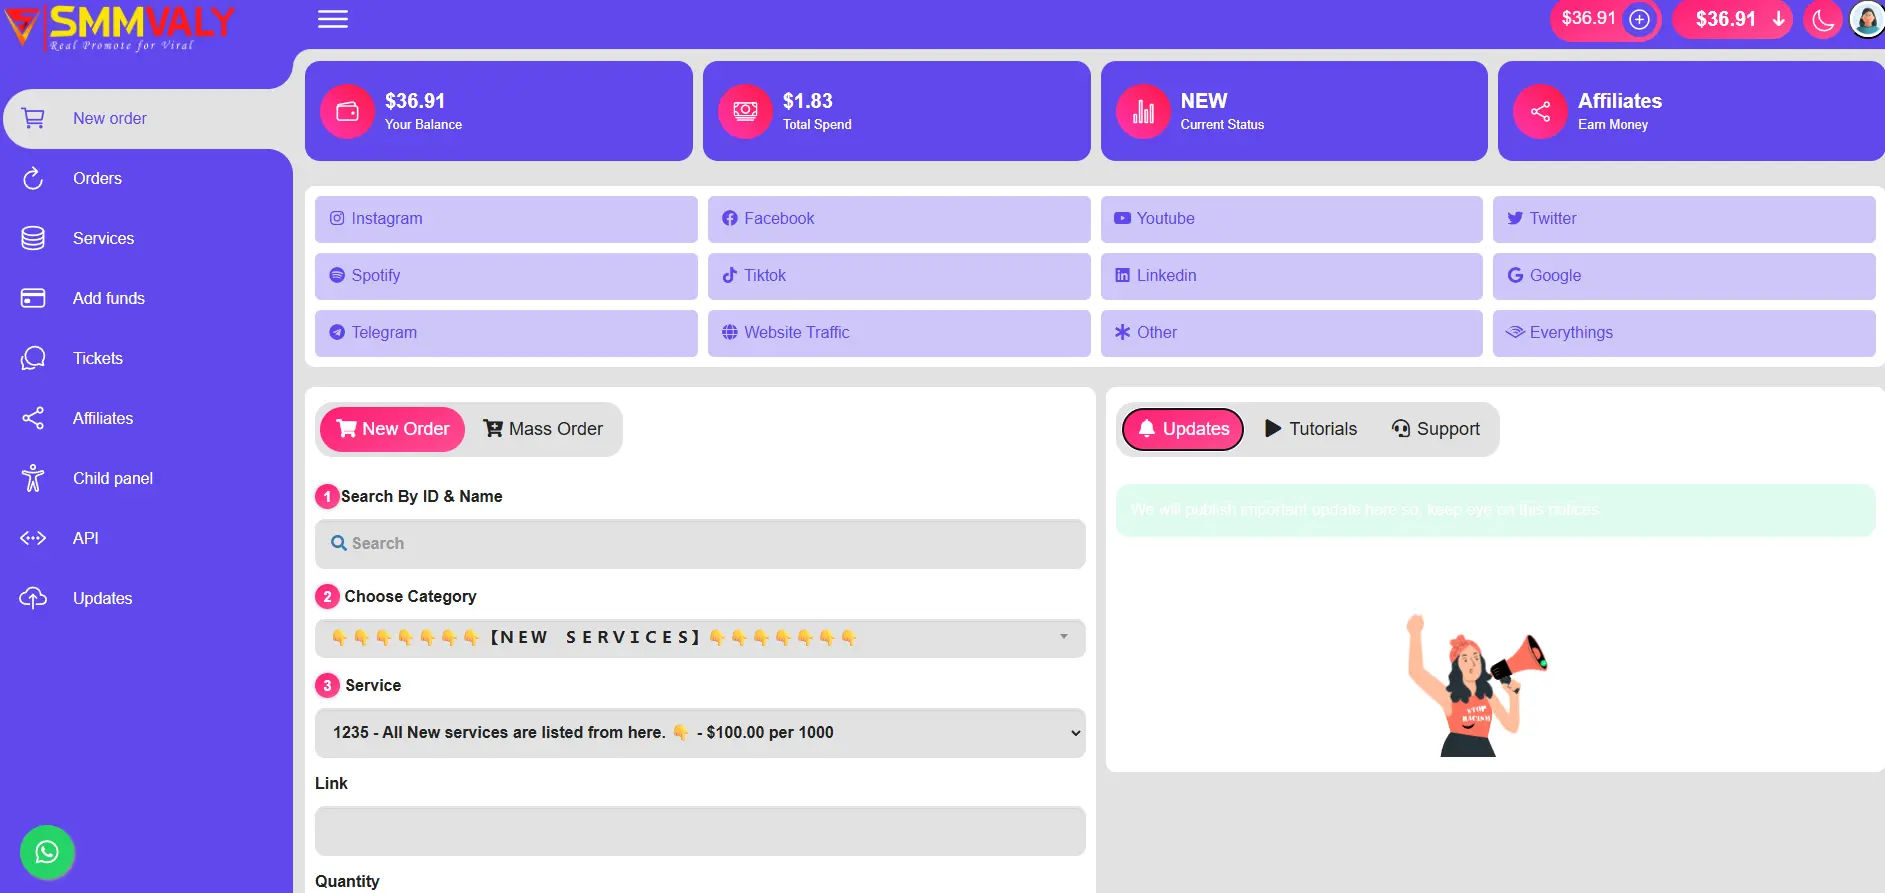Click the Total Spend money icon
Viewport: 1885px width, 893px height.
(745, 111)
